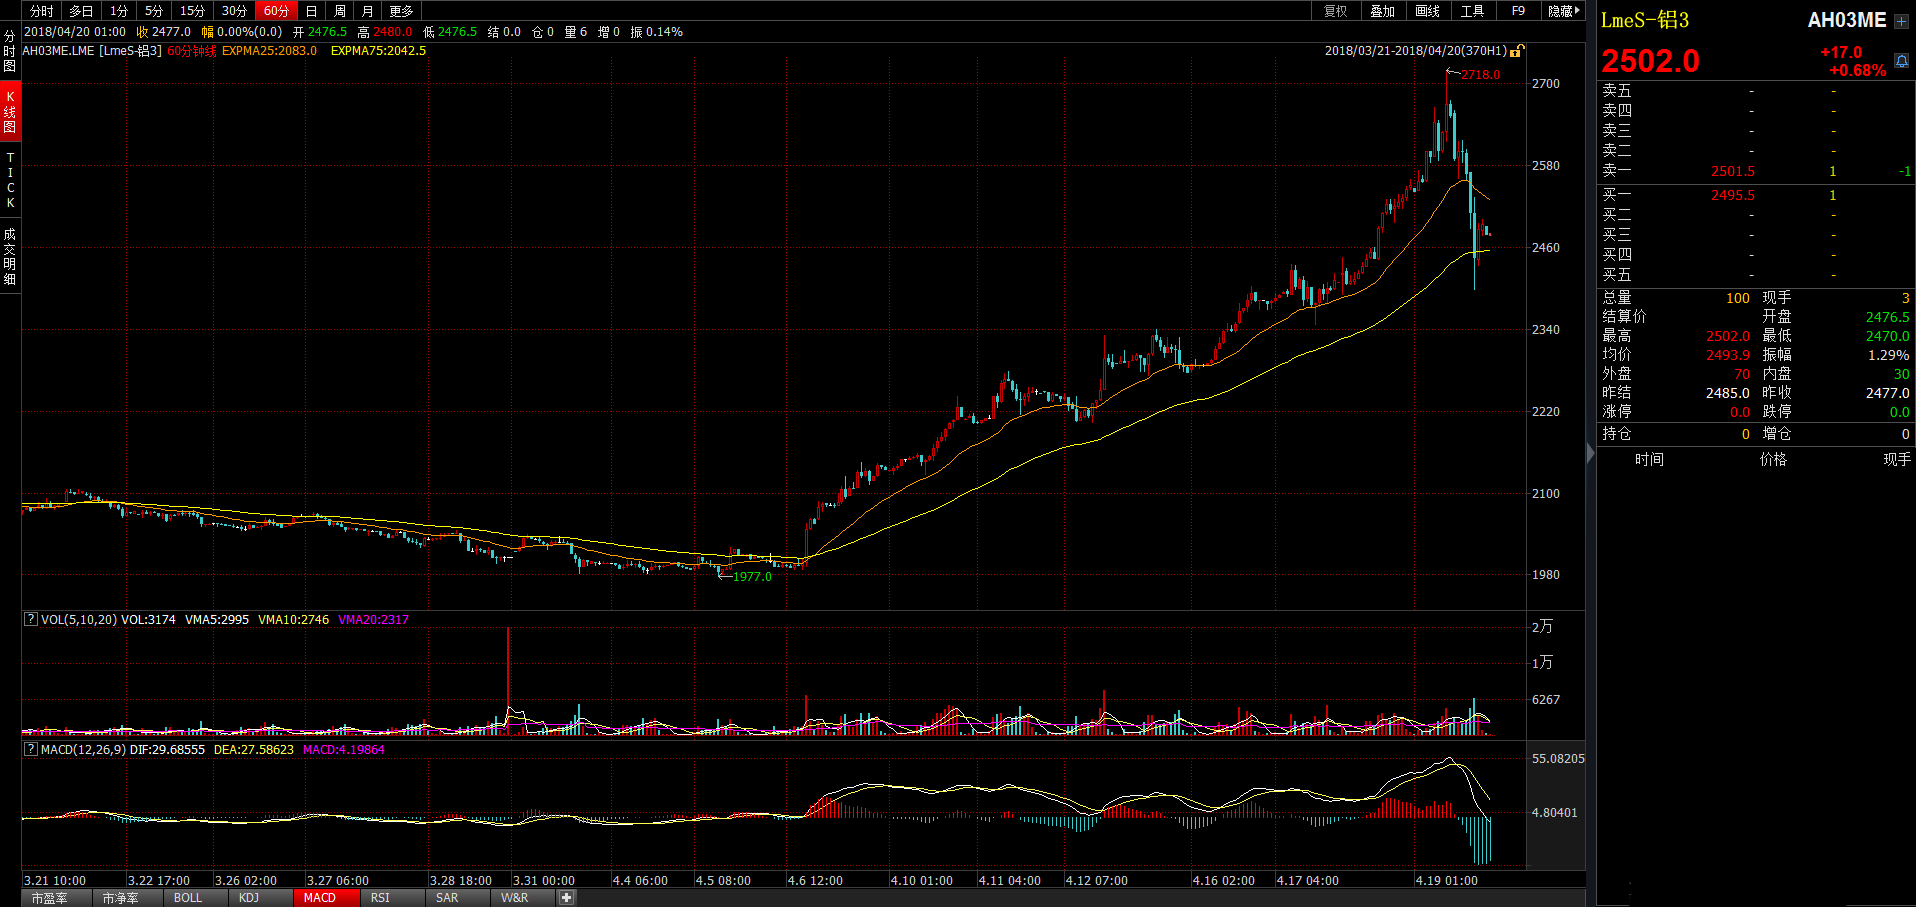1916x907 pixels.
Task: Show the 成交明细 trade details view
Action: click(x=10, y=256)
